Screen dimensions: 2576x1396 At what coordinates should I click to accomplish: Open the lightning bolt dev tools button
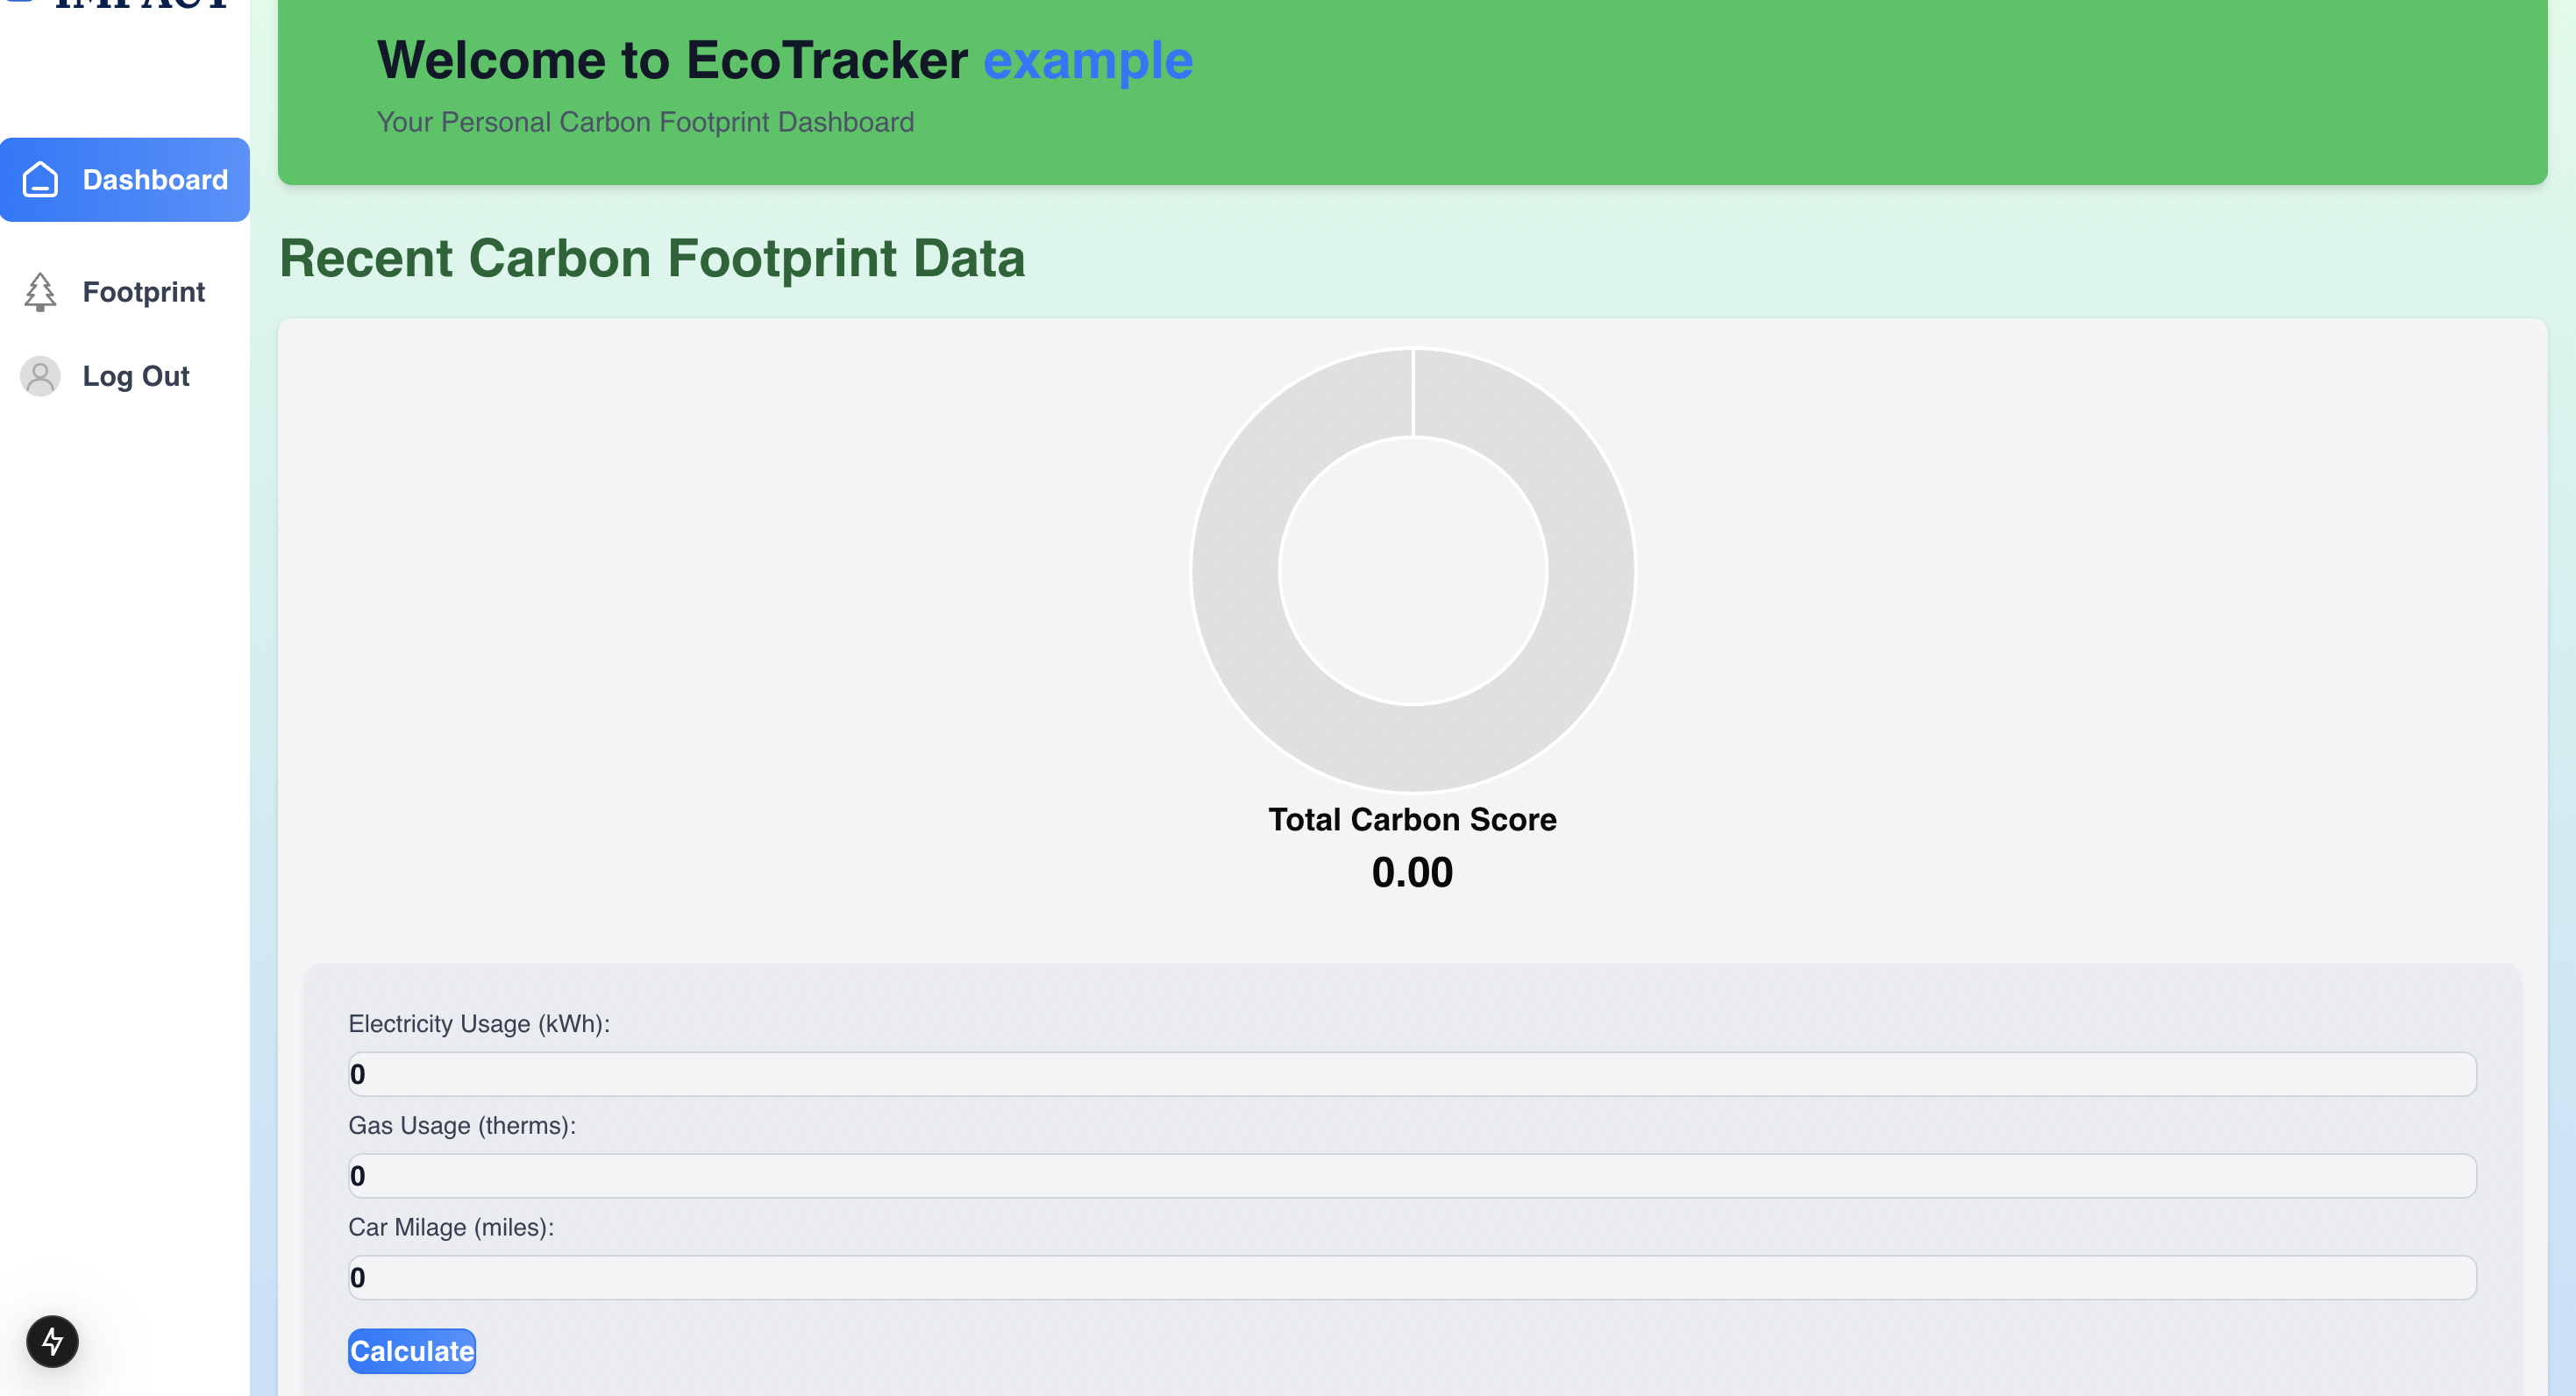tap(52, 1341)
